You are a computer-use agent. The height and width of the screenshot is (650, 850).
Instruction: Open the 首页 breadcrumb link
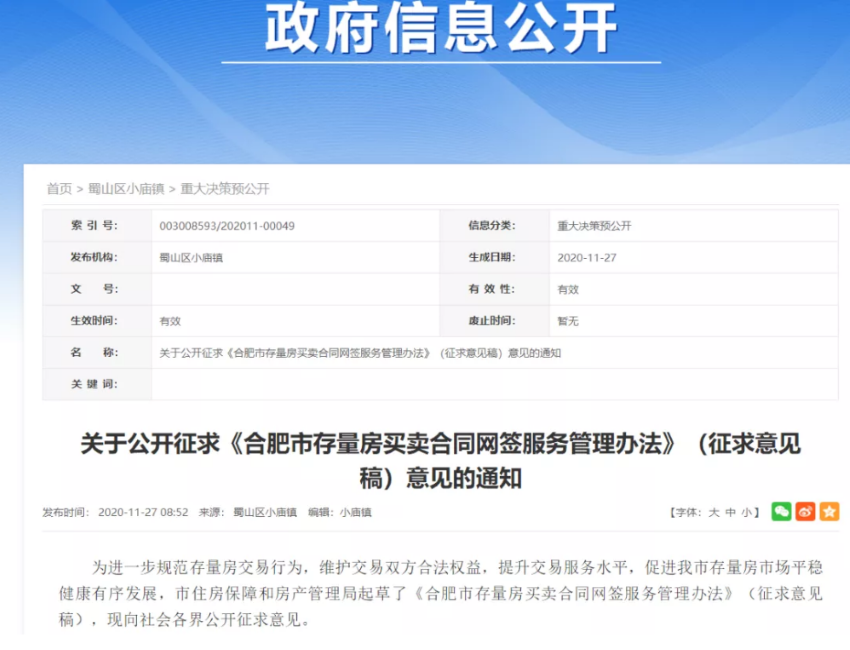pos(59,189)
